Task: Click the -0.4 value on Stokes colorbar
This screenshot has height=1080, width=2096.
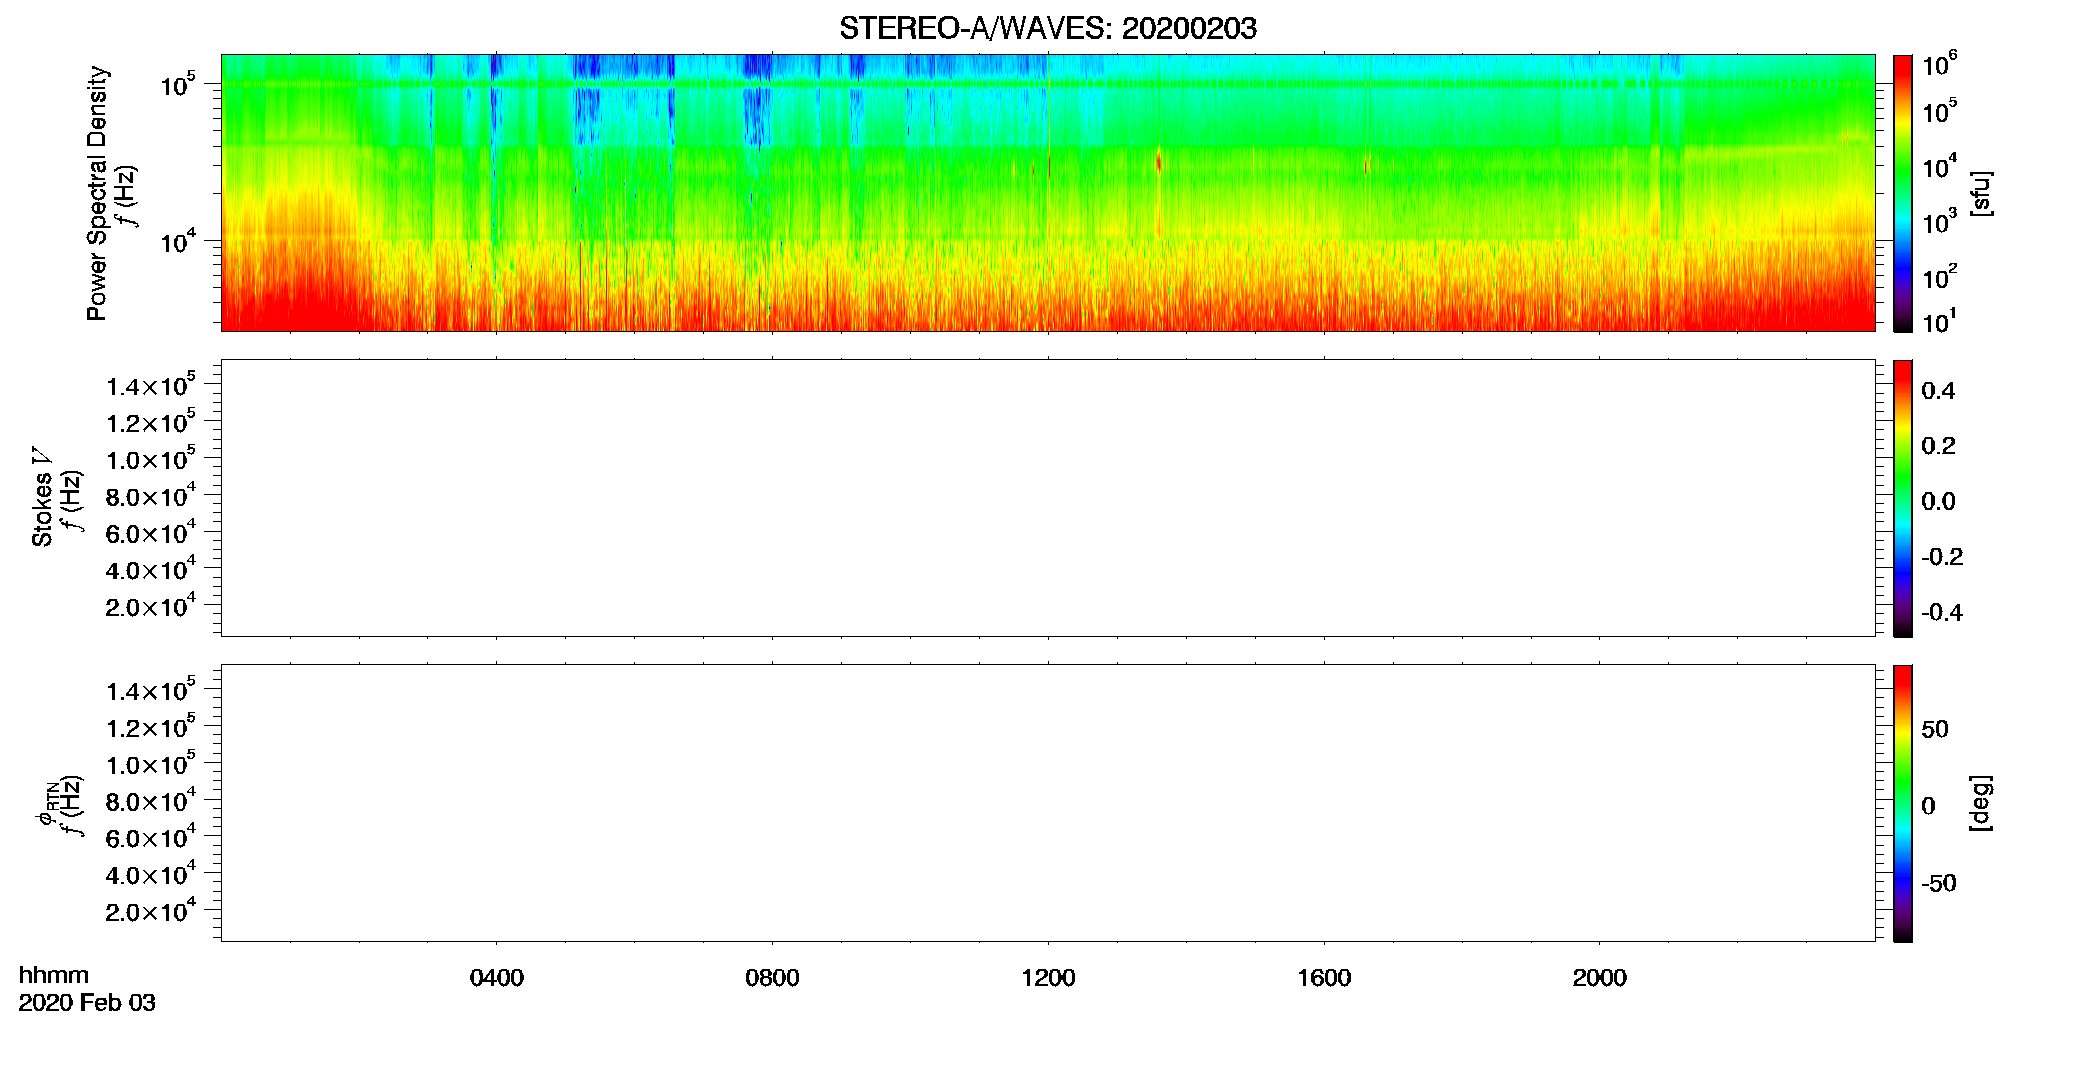Action: click(1942, 612)
